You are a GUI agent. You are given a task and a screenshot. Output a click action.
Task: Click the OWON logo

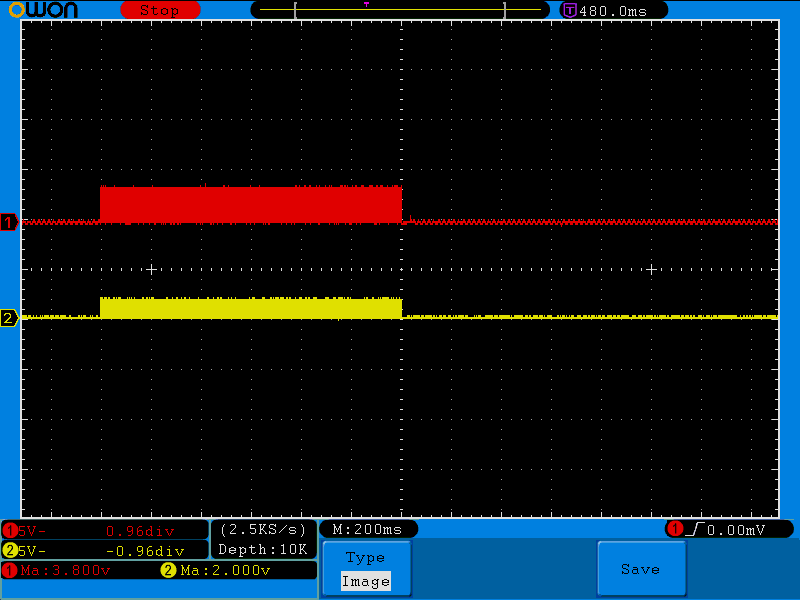44,10
